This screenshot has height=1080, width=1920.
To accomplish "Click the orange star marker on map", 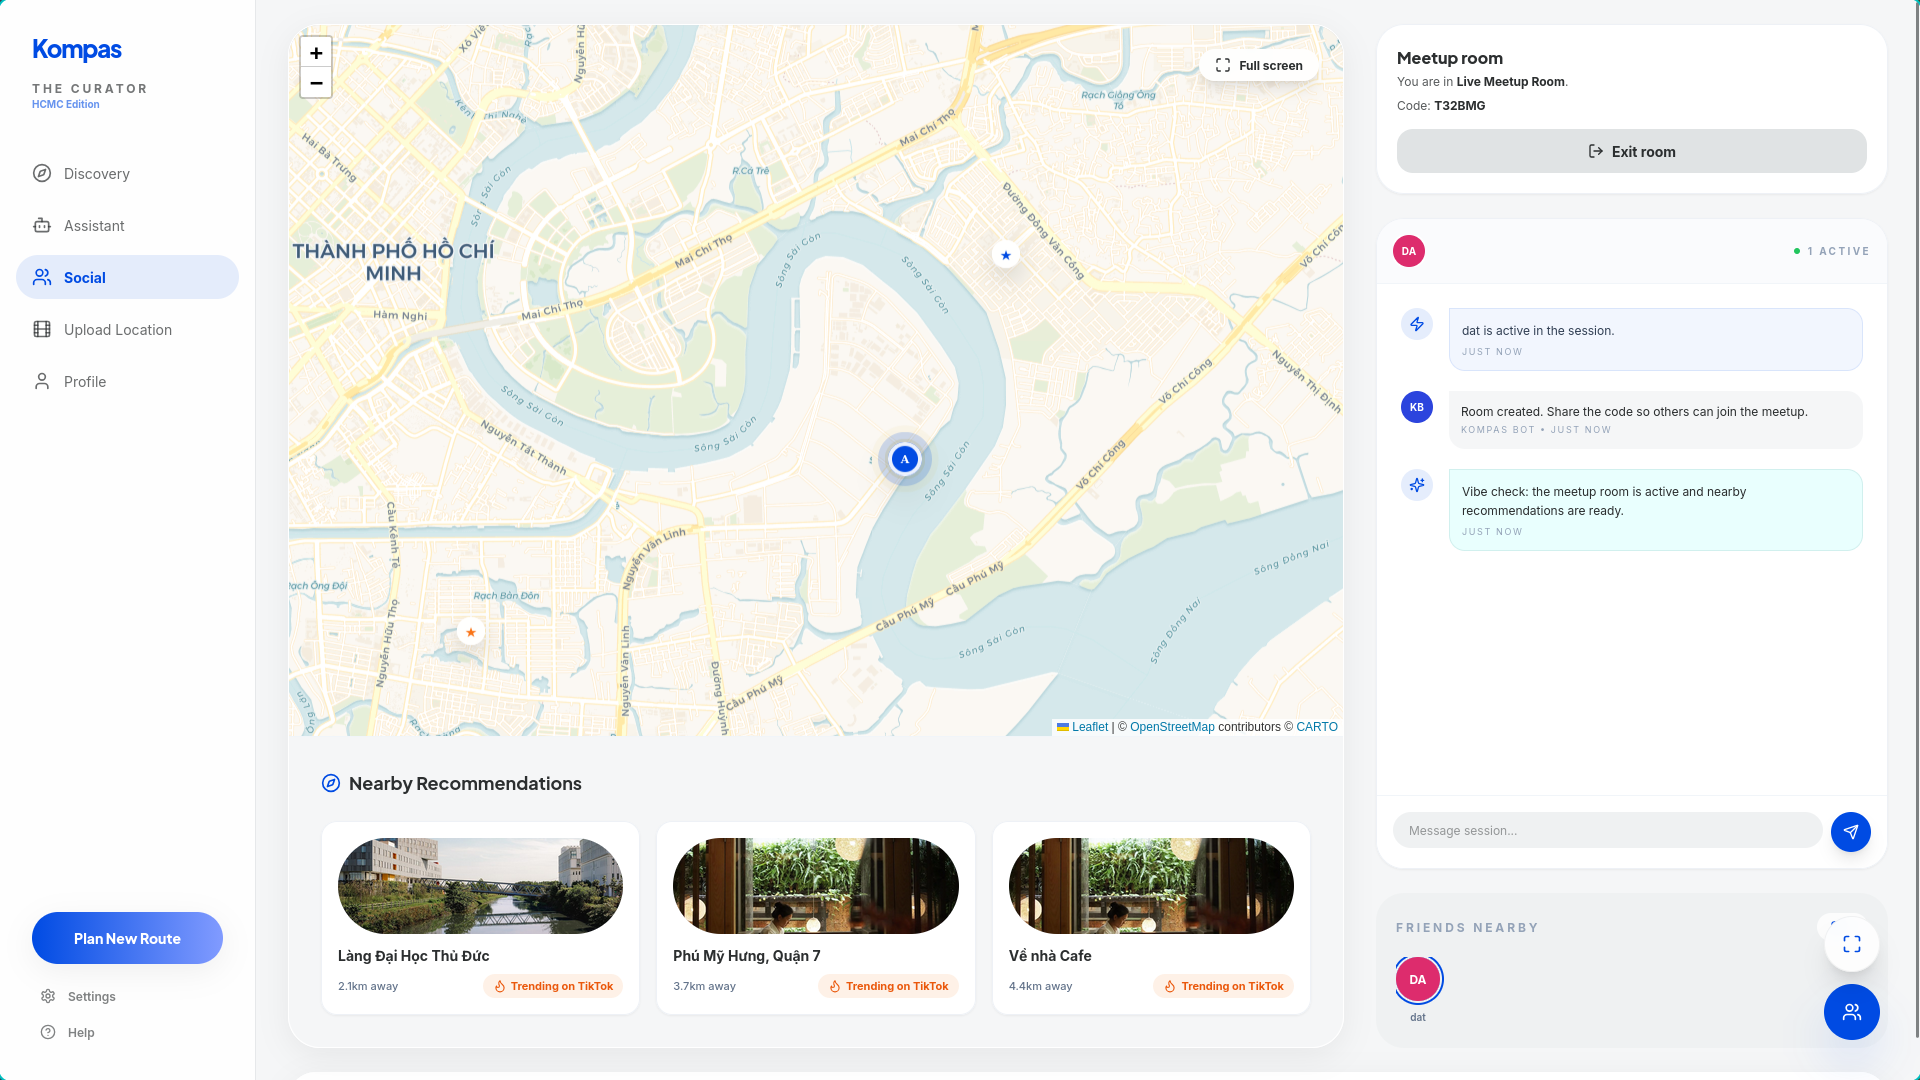I will coord(471,632).
